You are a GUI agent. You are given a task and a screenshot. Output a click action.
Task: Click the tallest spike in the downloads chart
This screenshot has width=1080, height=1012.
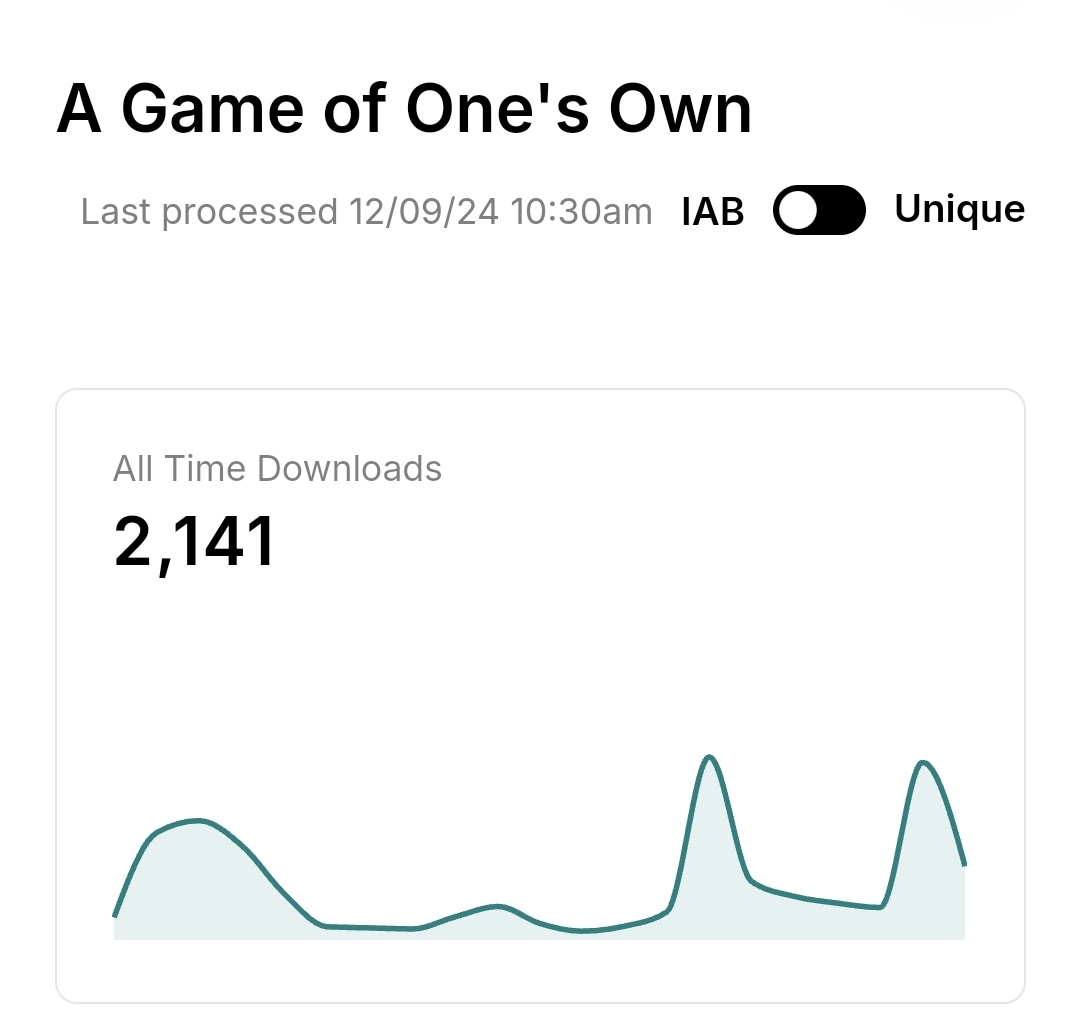point(710,757)
